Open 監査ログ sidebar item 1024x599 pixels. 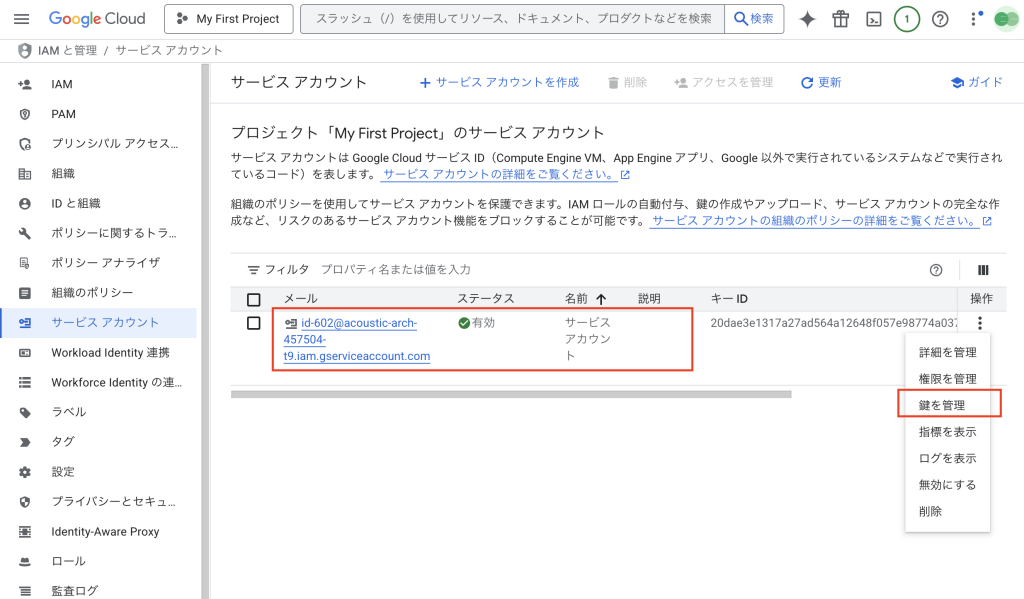[99, 591]
